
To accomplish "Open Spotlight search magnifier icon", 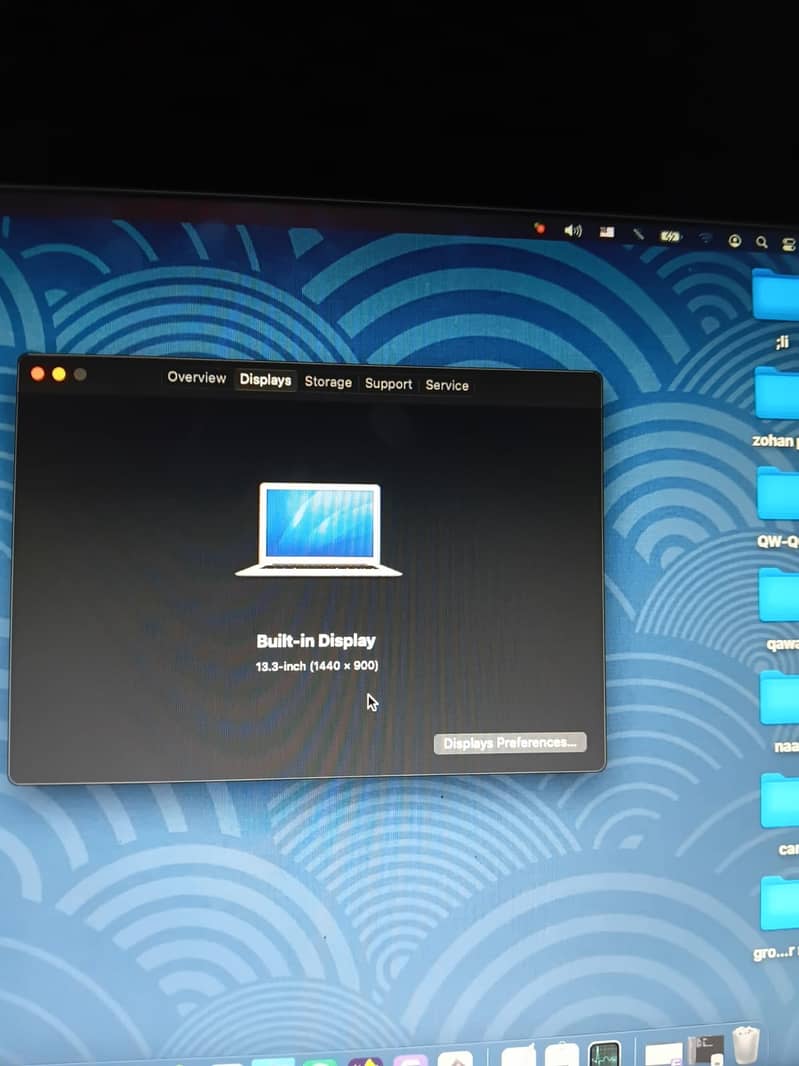I will coord(762,242).
